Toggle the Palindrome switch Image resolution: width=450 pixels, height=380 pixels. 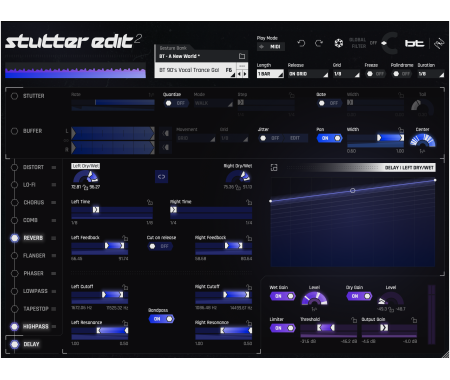click(401, 74)
